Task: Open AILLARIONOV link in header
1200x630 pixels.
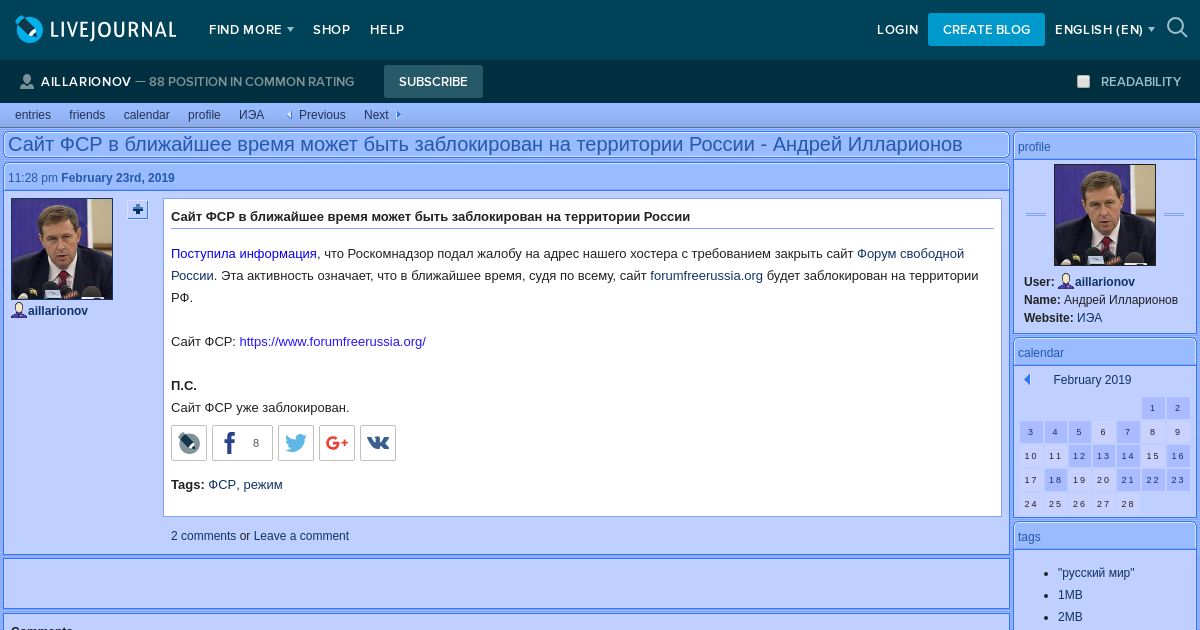Action: click(x=86, y=82)
